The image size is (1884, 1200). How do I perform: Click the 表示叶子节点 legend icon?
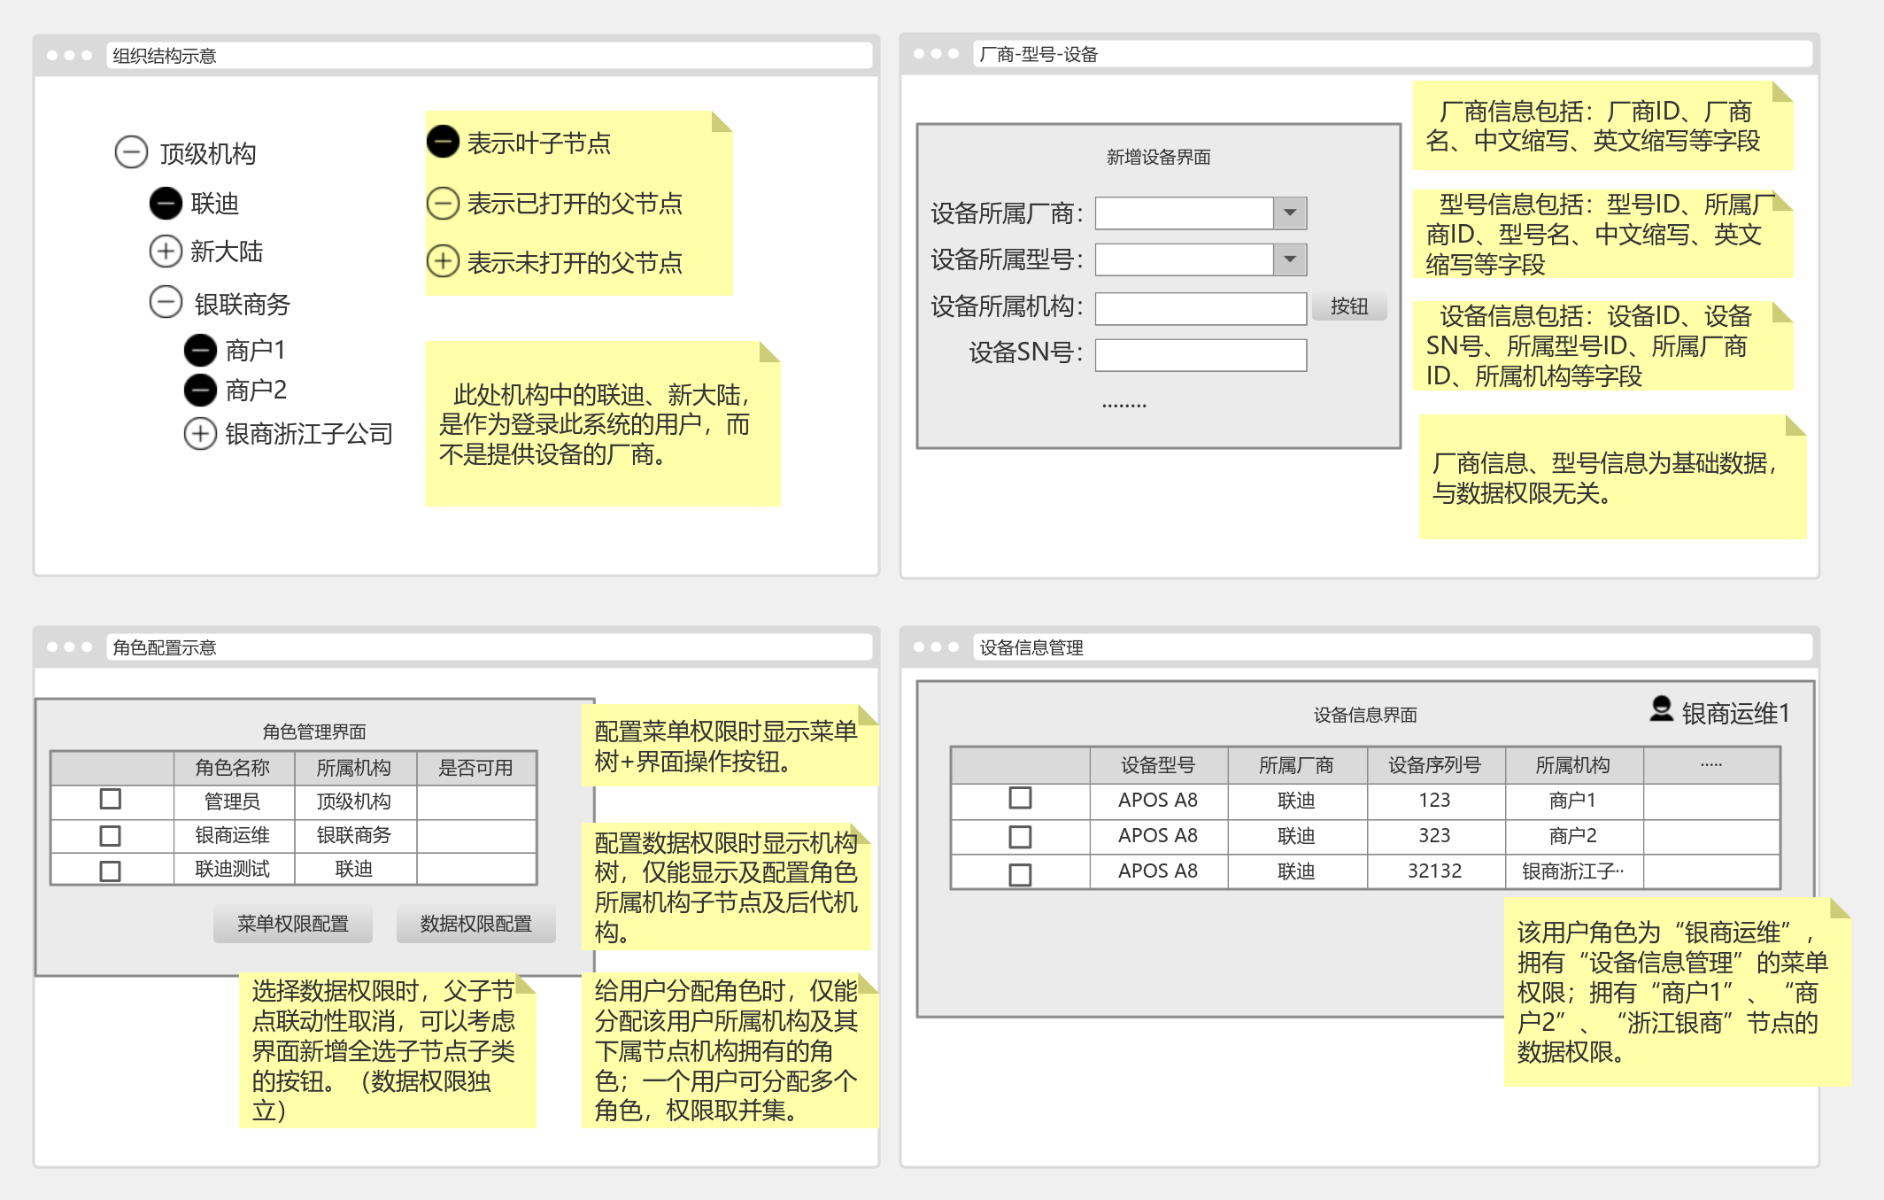pos(443,141)
